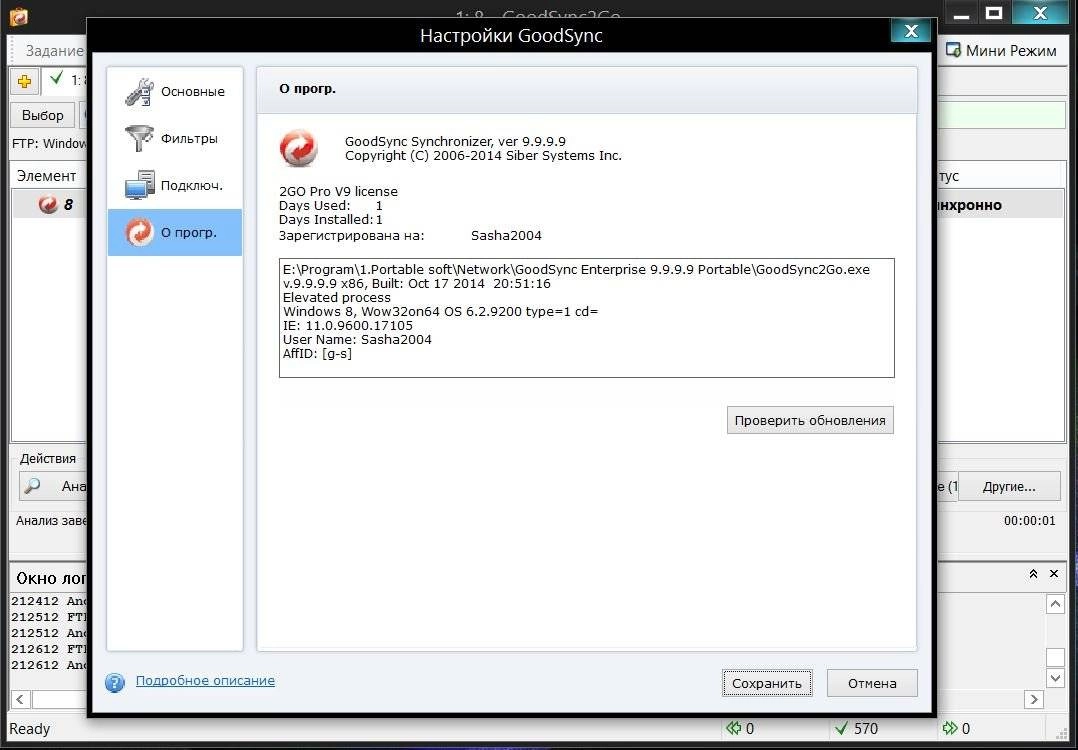
Task: Maximize the main GoodSync2Go window
Action: tap(993, 13)
